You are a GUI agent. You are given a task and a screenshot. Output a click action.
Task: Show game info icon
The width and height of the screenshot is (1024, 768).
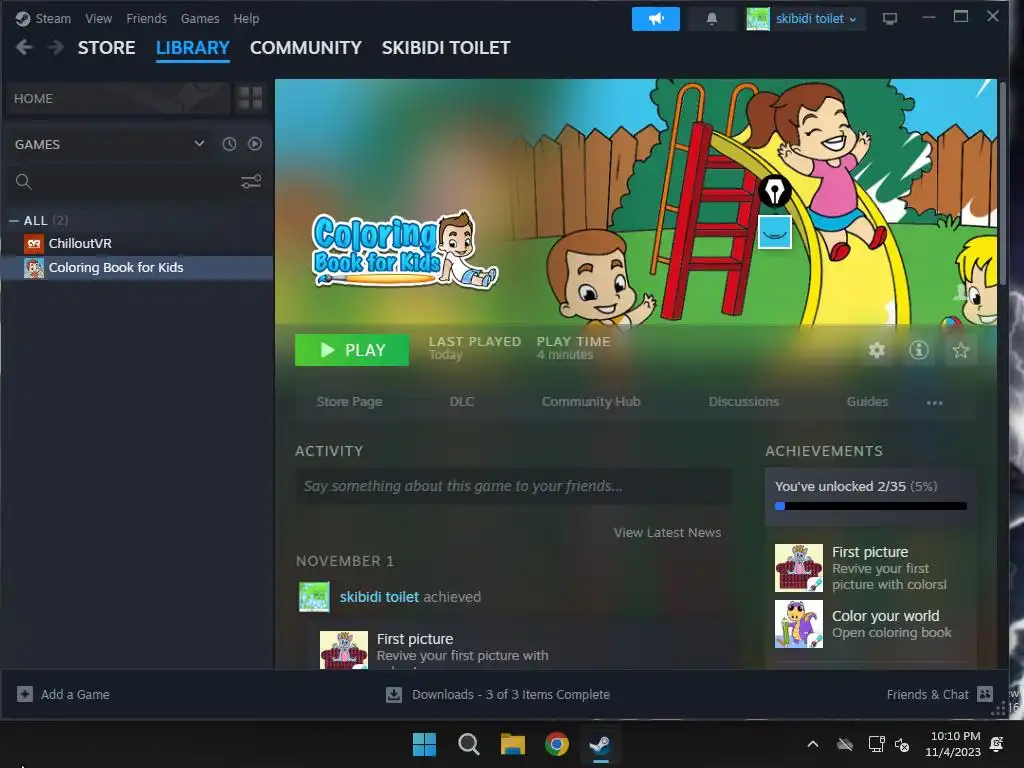point(919,350)
